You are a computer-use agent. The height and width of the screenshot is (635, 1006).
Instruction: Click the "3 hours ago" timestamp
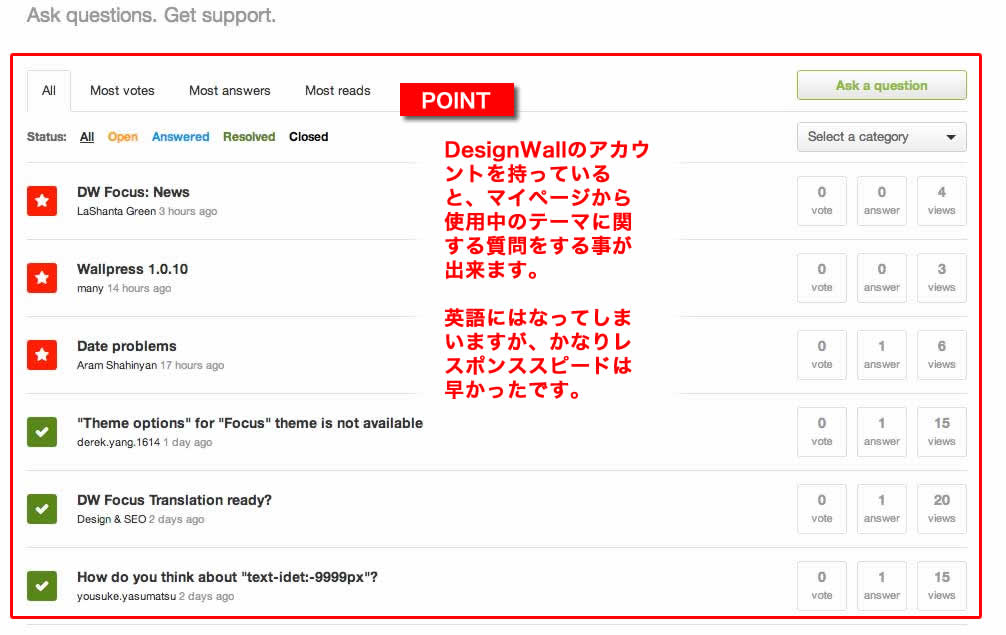(x=188, y=212)
